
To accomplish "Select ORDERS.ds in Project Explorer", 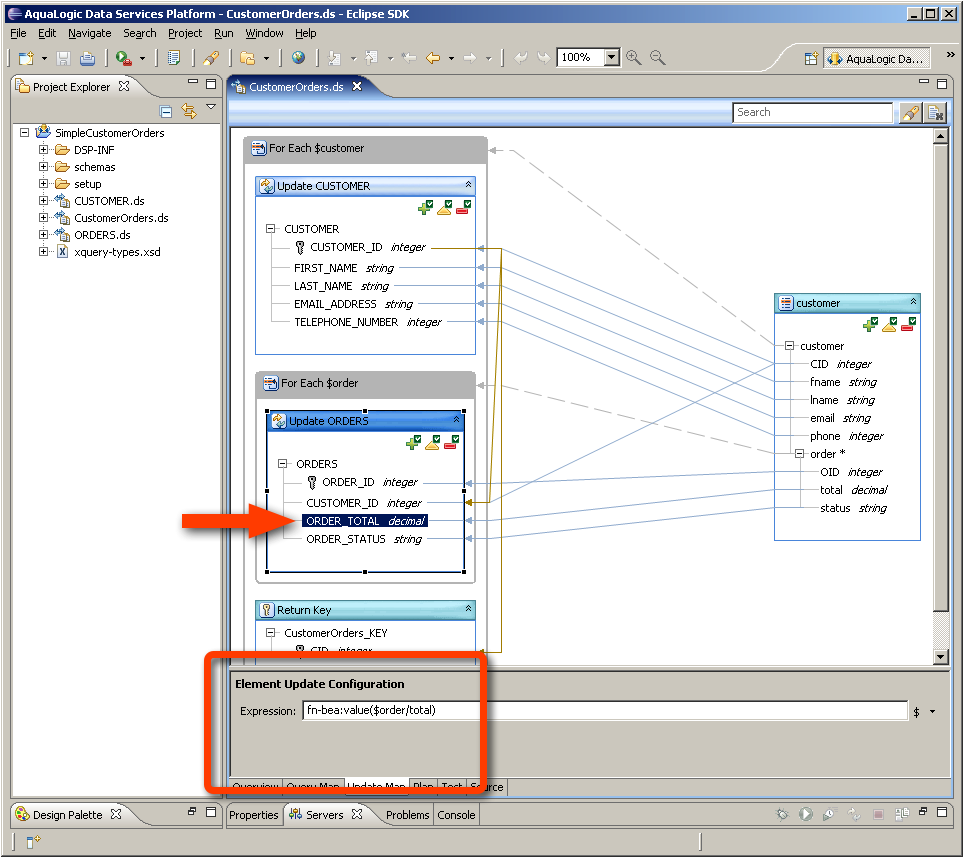I will click(x=102, y=235).
